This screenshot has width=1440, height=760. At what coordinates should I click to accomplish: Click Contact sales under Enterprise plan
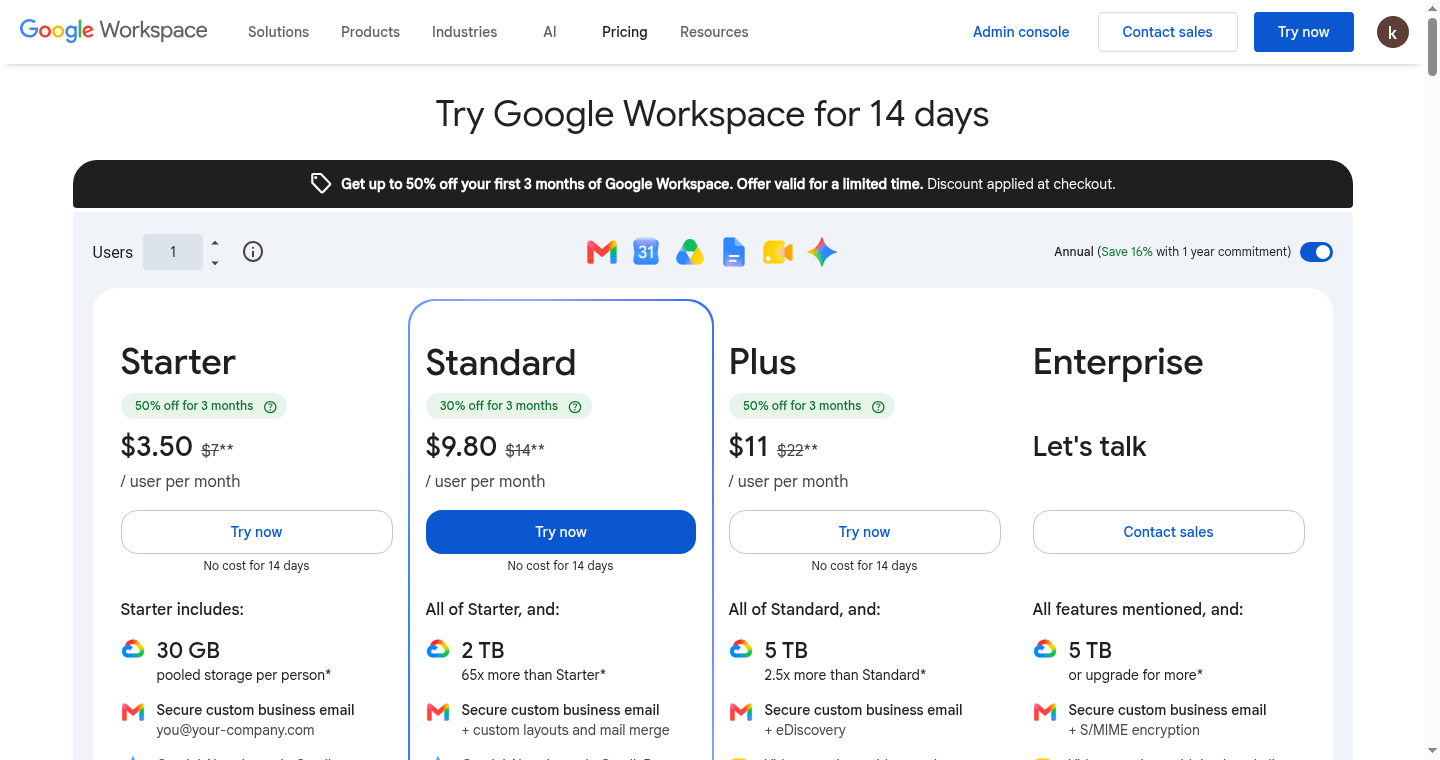click(x=1169, y=532)
